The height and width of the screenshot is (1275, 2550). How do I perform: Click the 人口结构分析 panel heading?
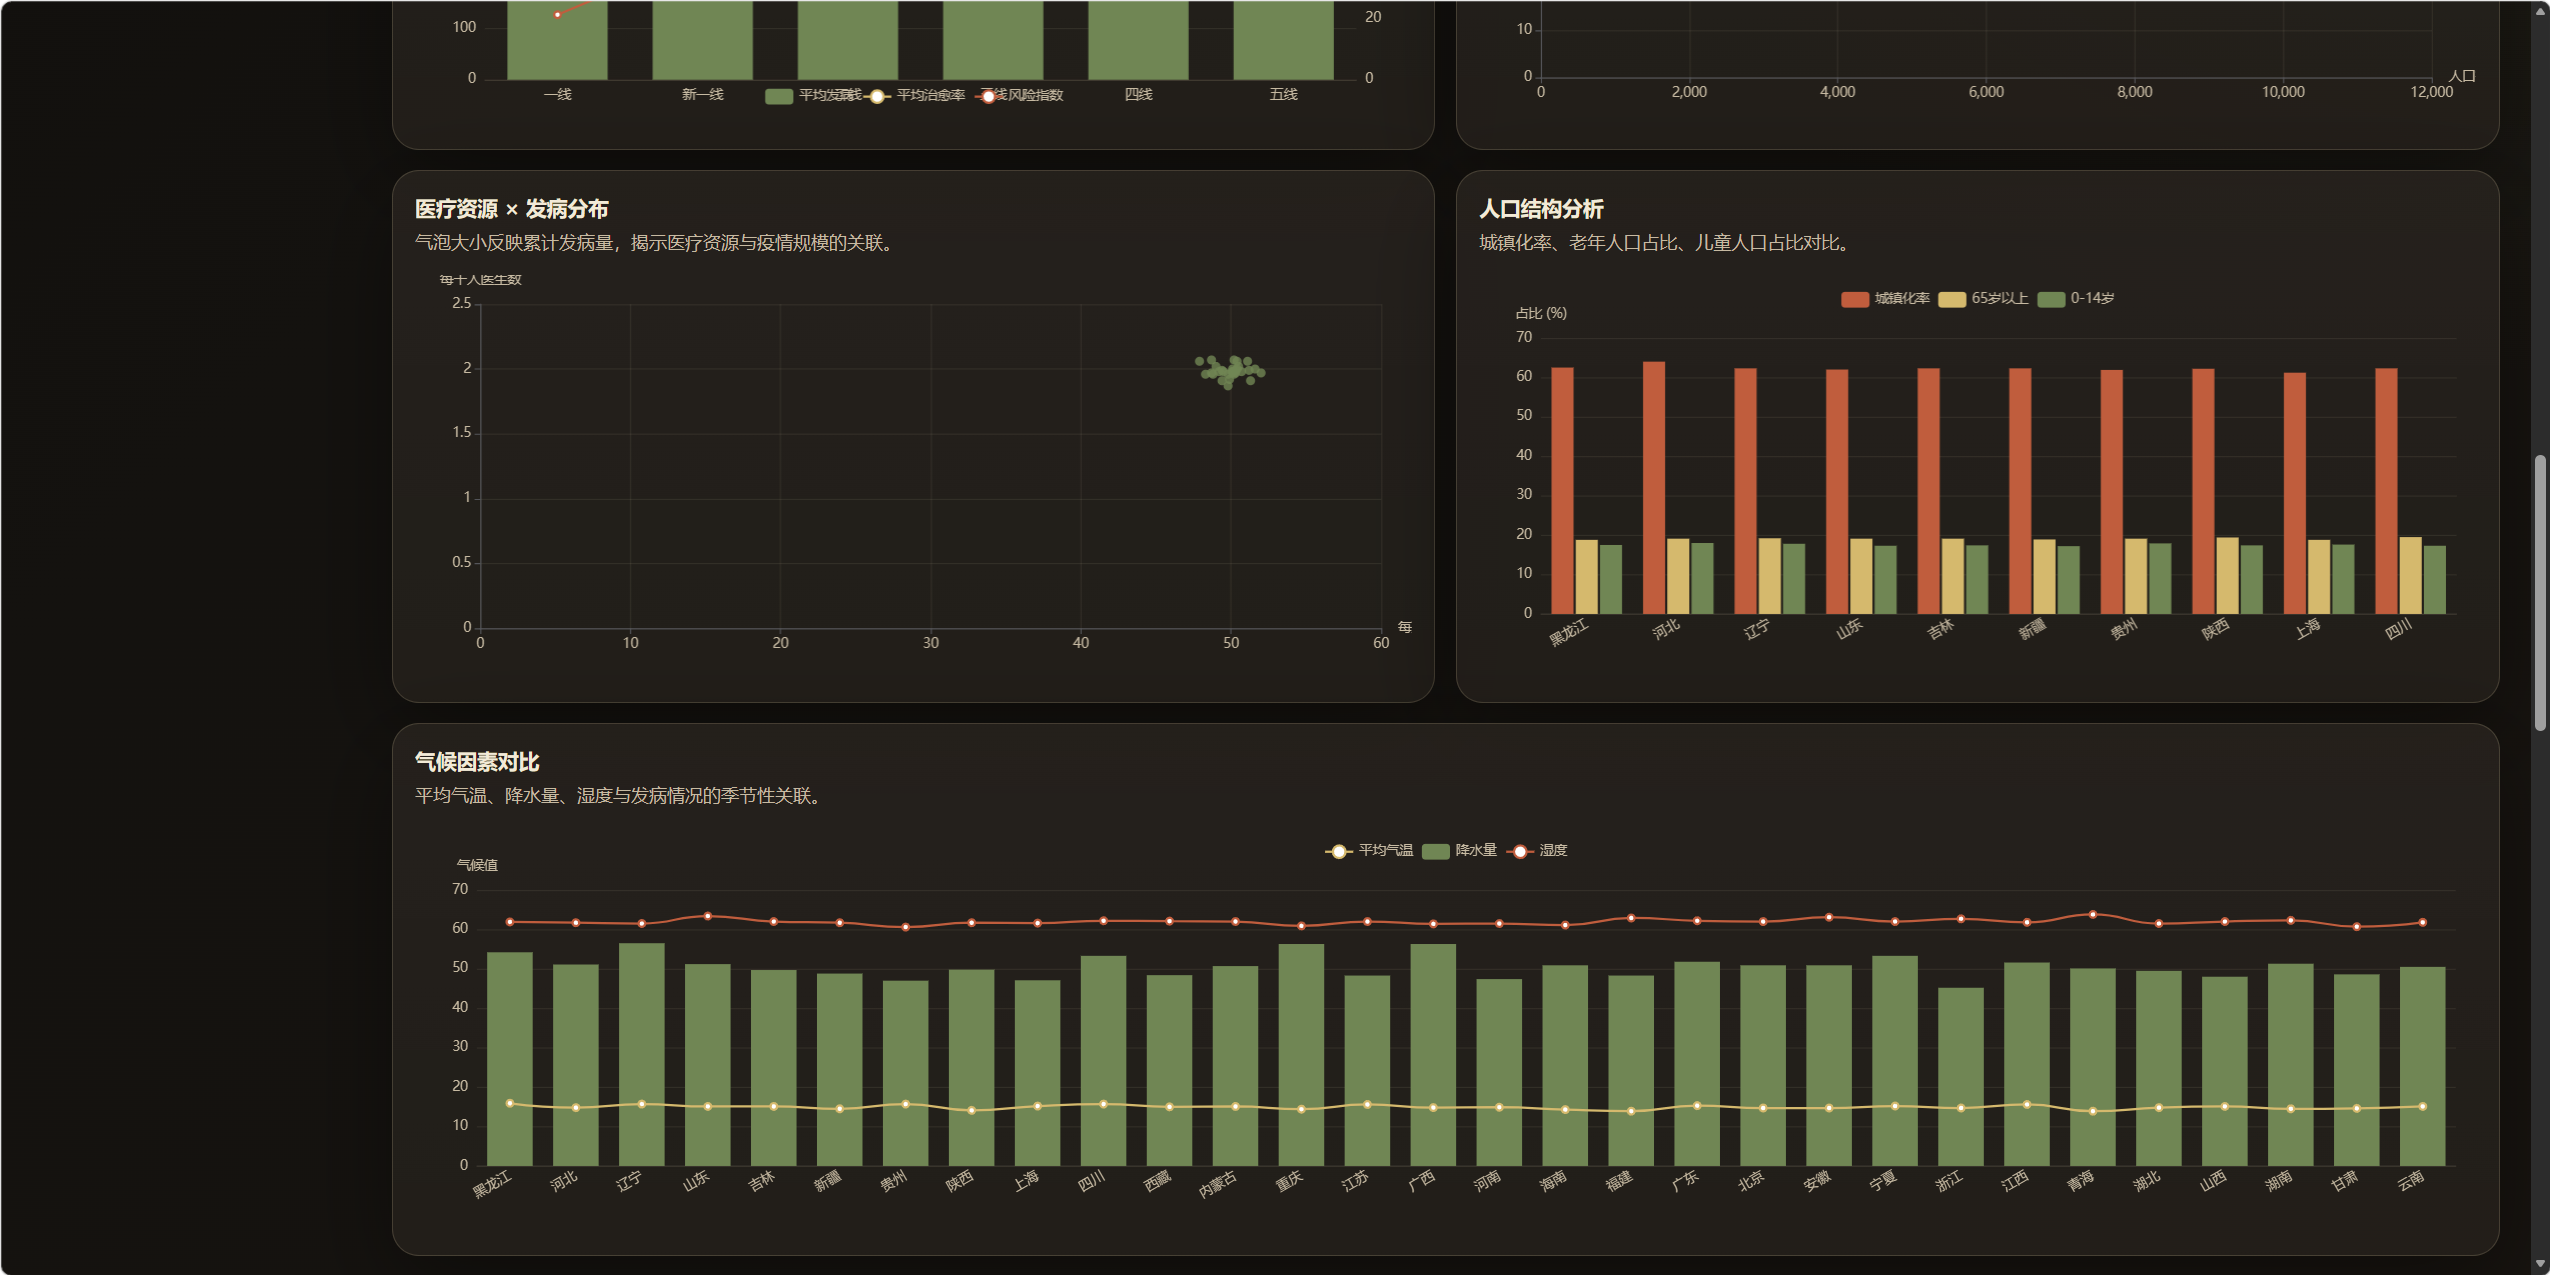[x=1540, y=209]
